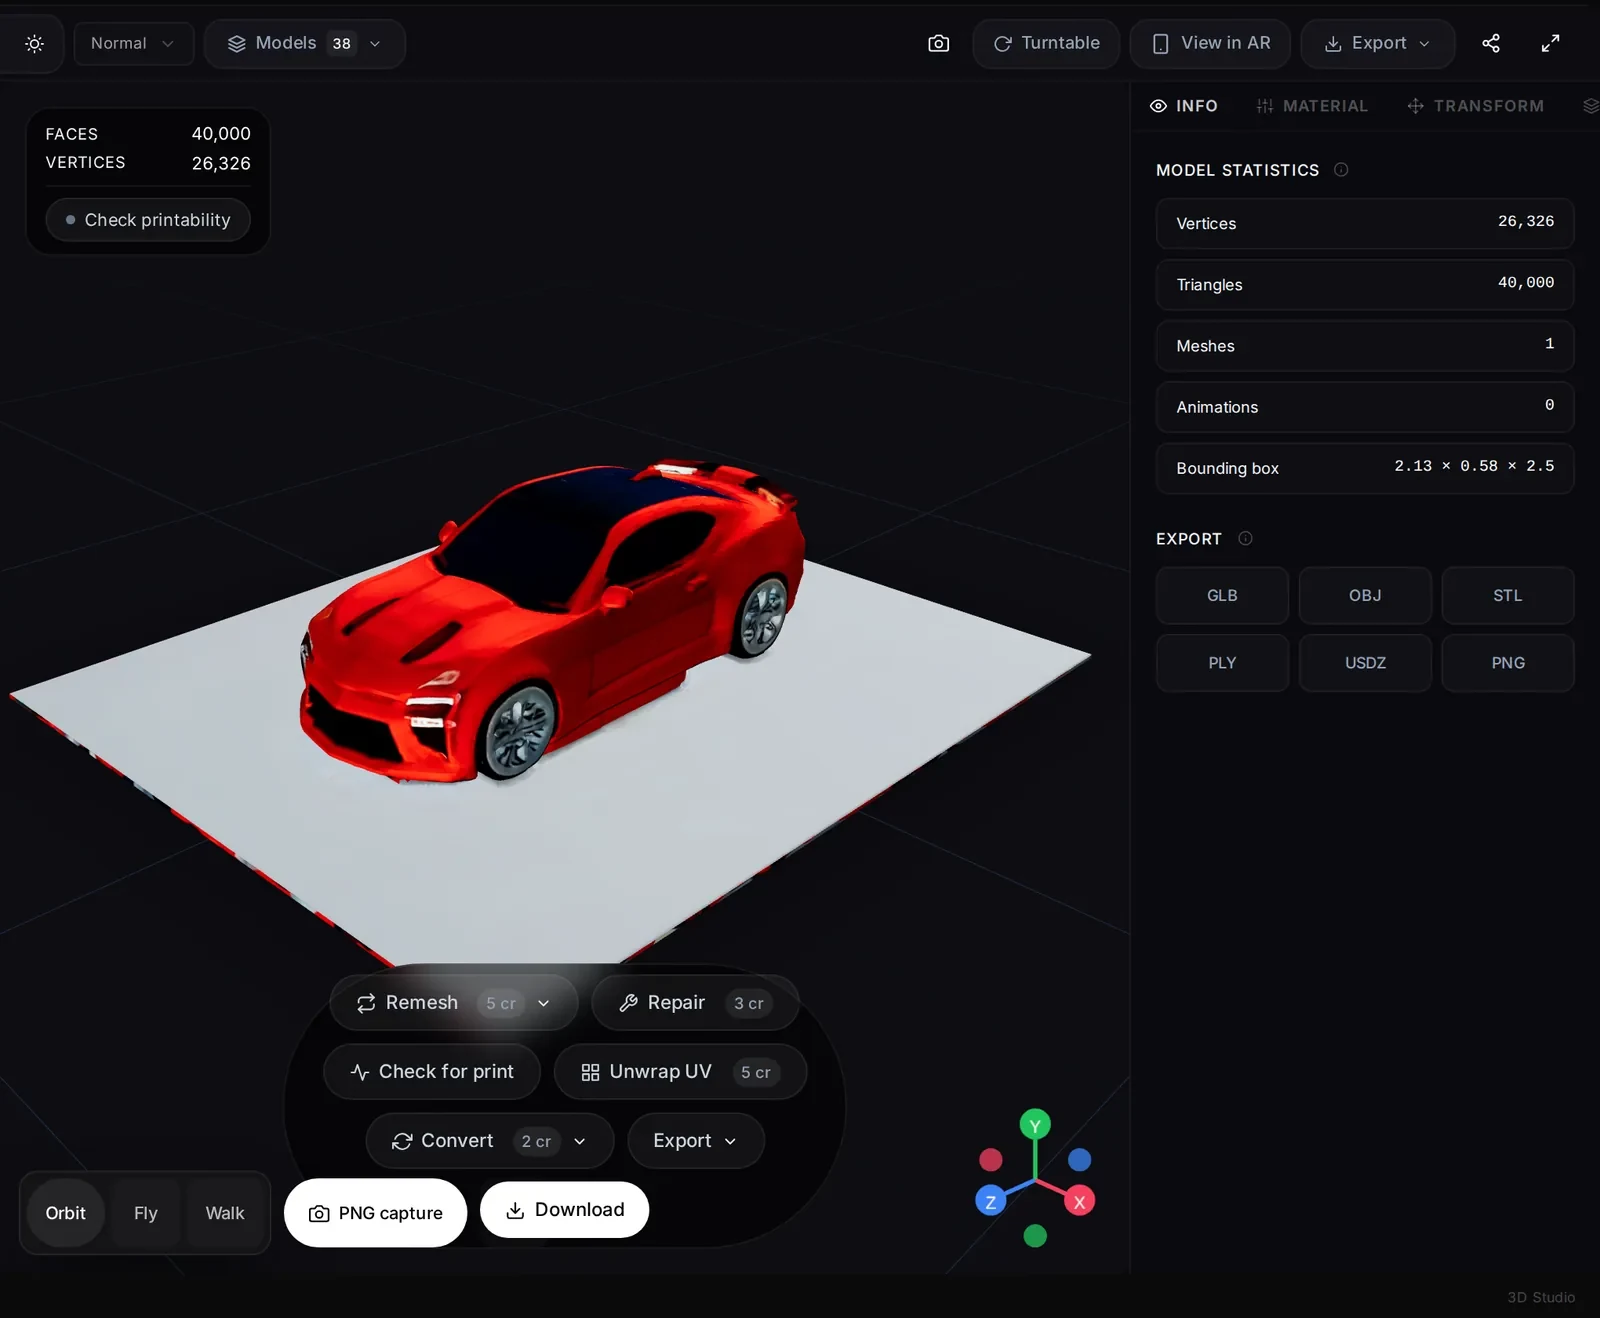The height and width of the screenshot is (1318, 1600).
Task: Click the PNG capture button
Action: [x=376, y=1213]
